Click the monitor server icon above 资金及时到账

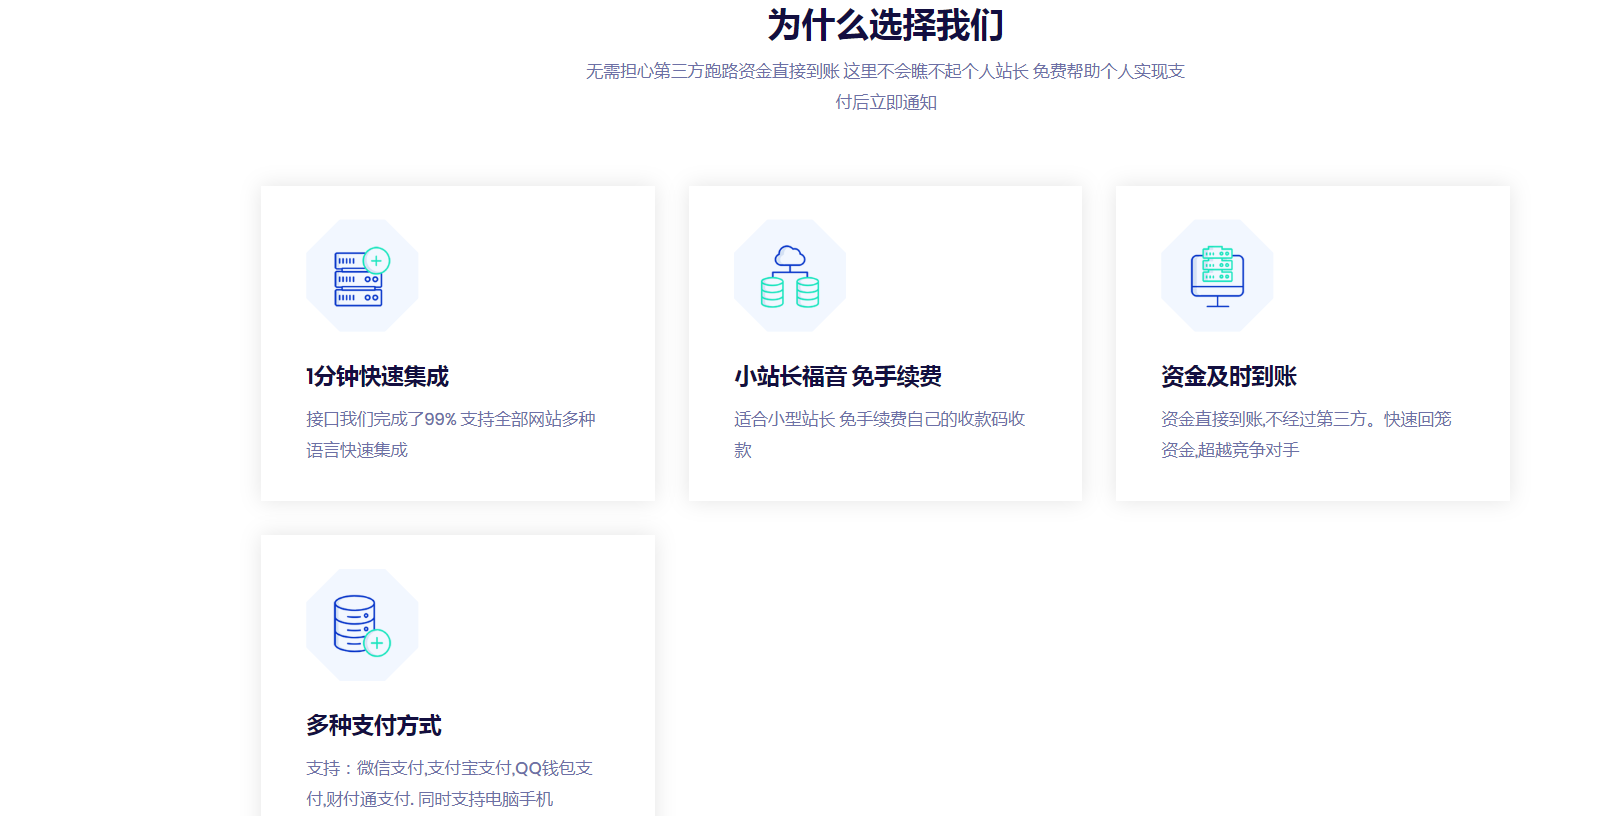[1217, 276]
